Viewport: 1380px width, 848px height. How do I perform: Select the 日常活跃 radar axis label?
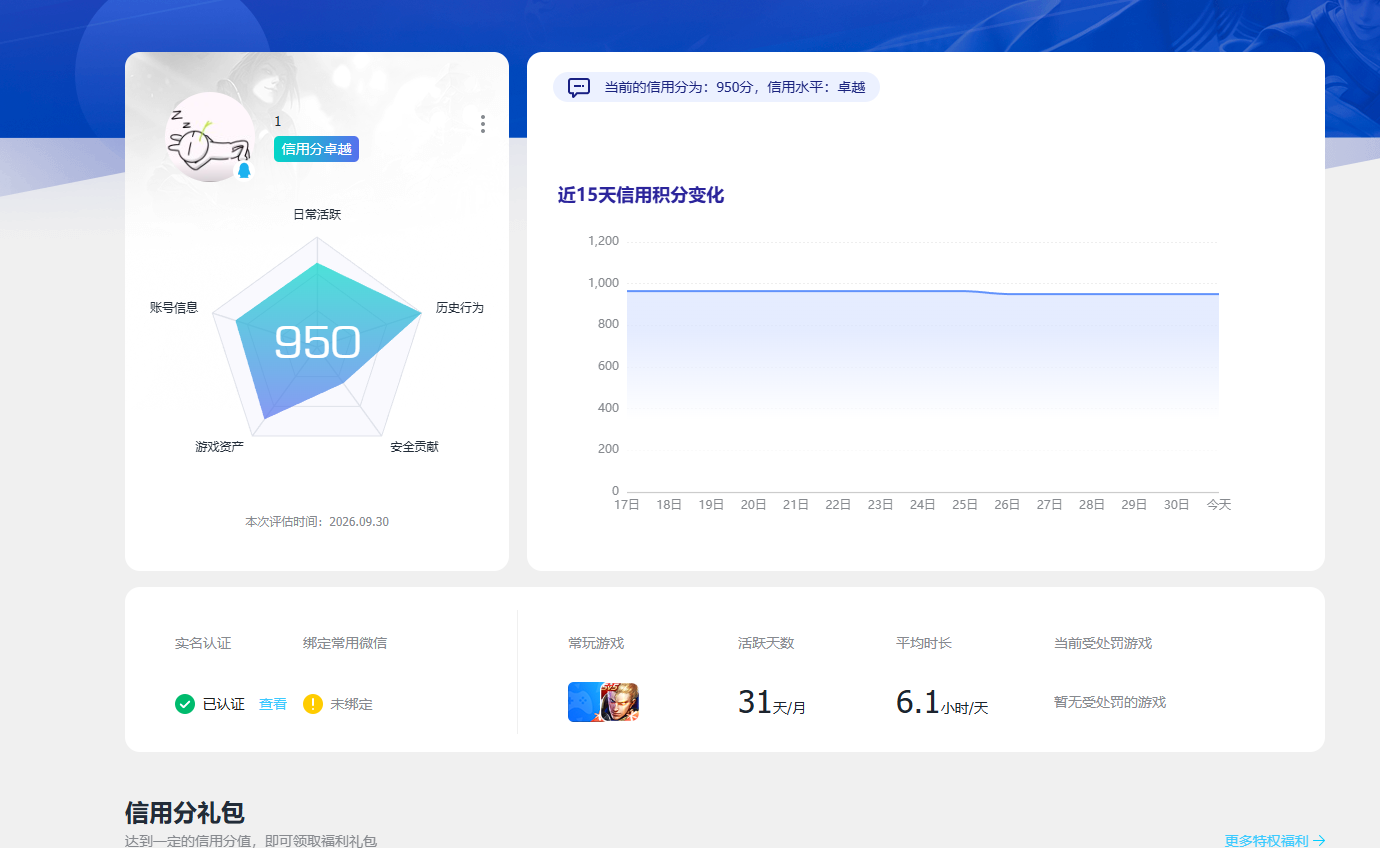point(317,215)
